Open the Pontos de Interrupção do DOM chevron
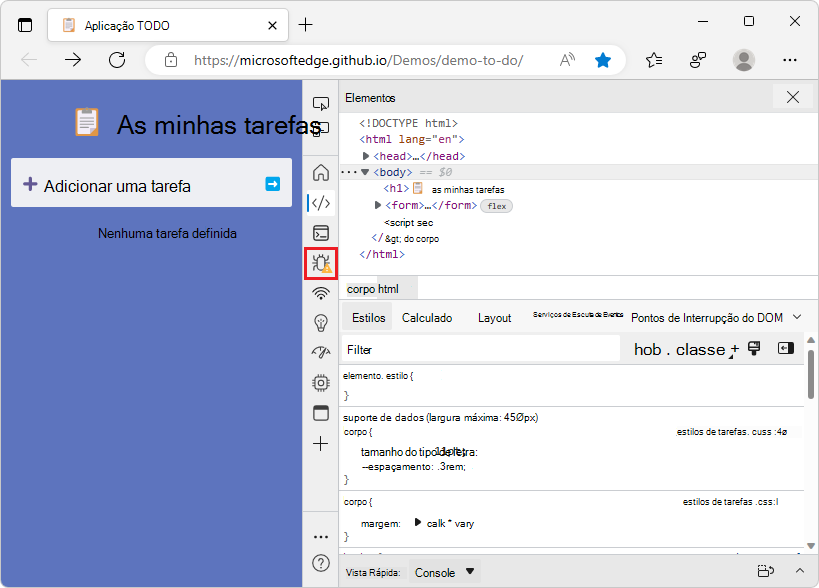Screen dimensions: 819x588 pyautogui.click(x=798, y=317)
